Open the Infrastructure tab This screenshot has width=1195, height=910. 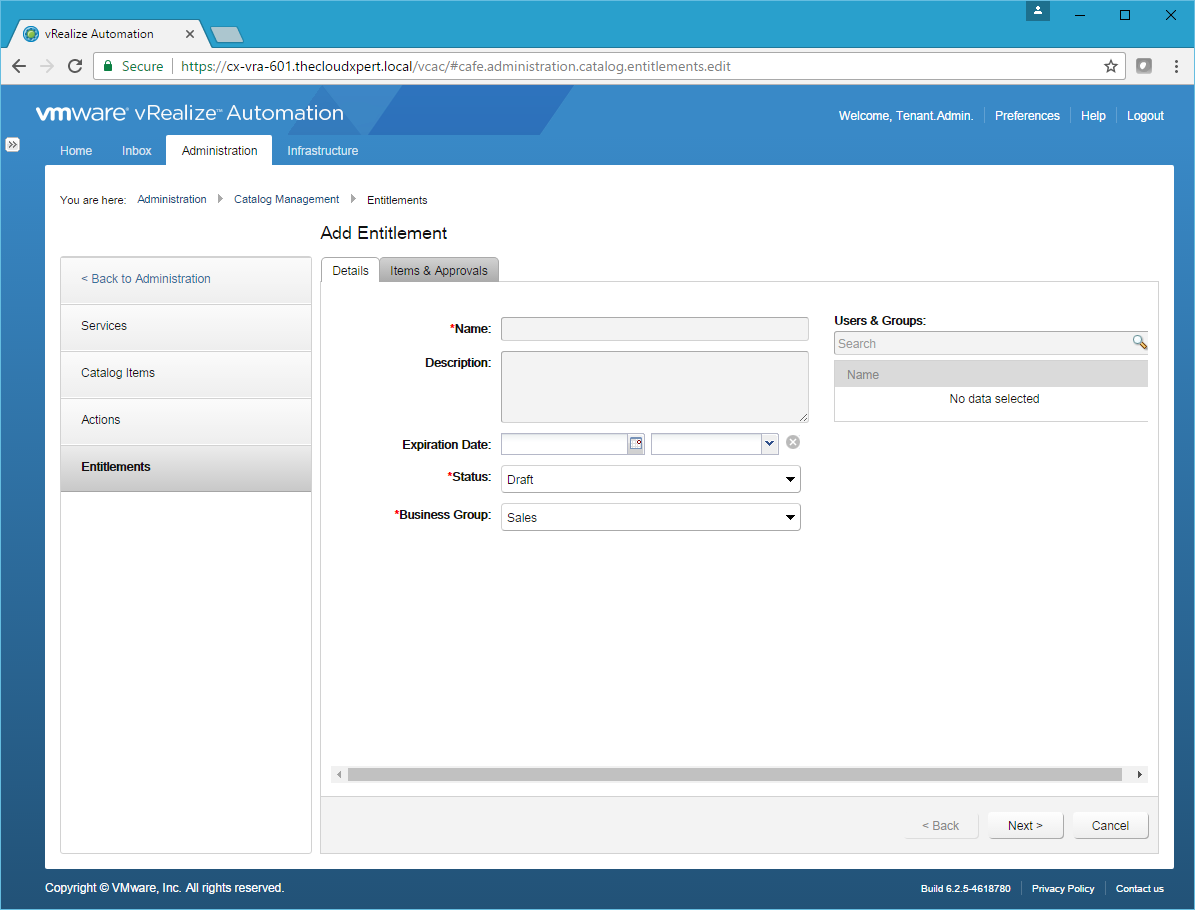click(x=322, y=151)
